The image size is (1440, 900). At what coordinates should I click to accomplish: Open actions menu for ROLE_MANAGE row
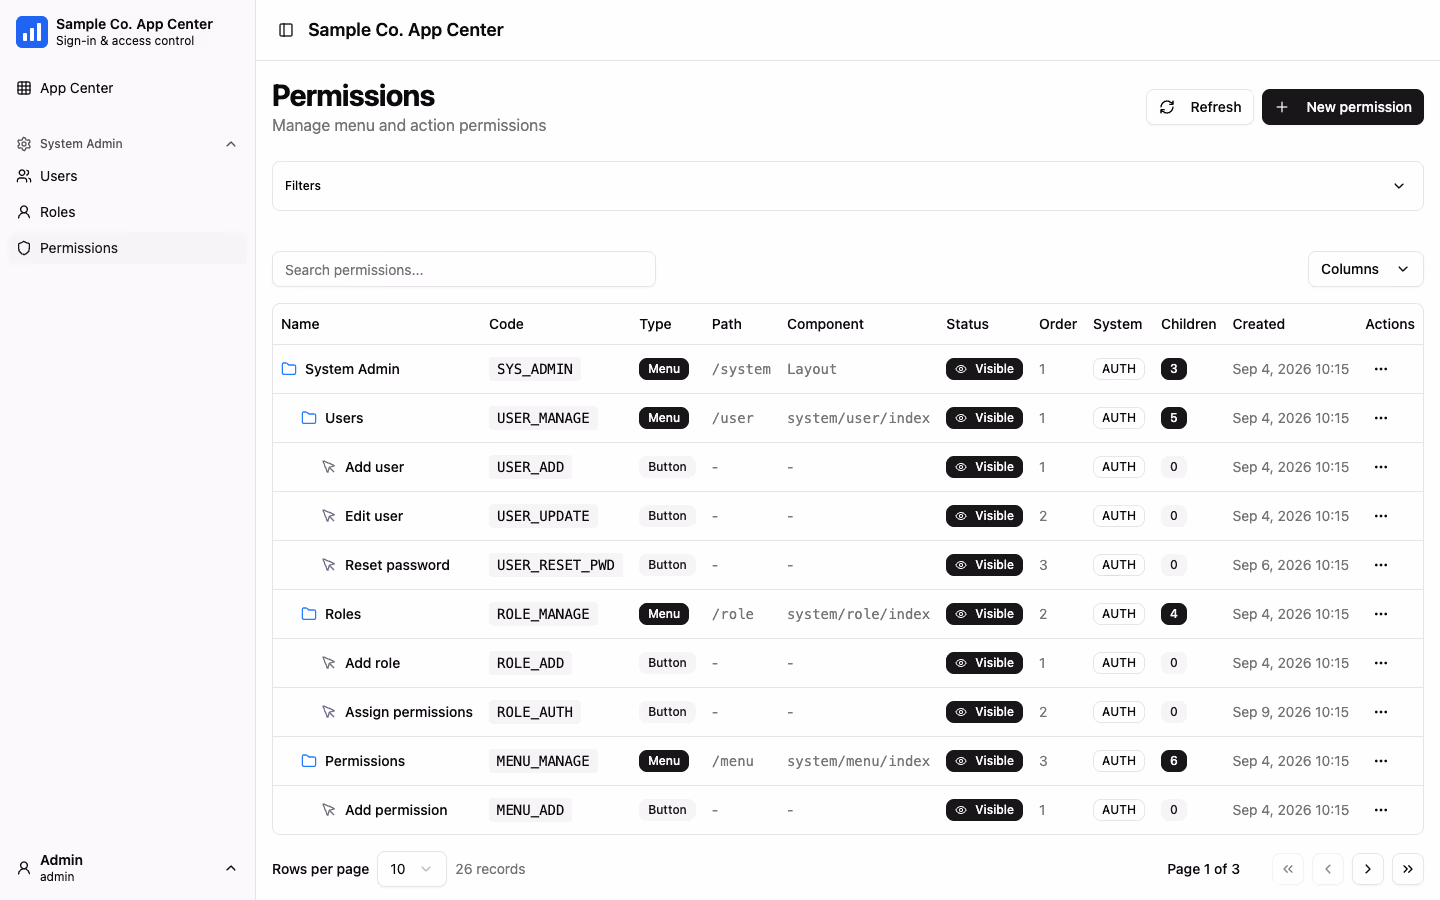pyautogui.click(x=1381, y=614)
